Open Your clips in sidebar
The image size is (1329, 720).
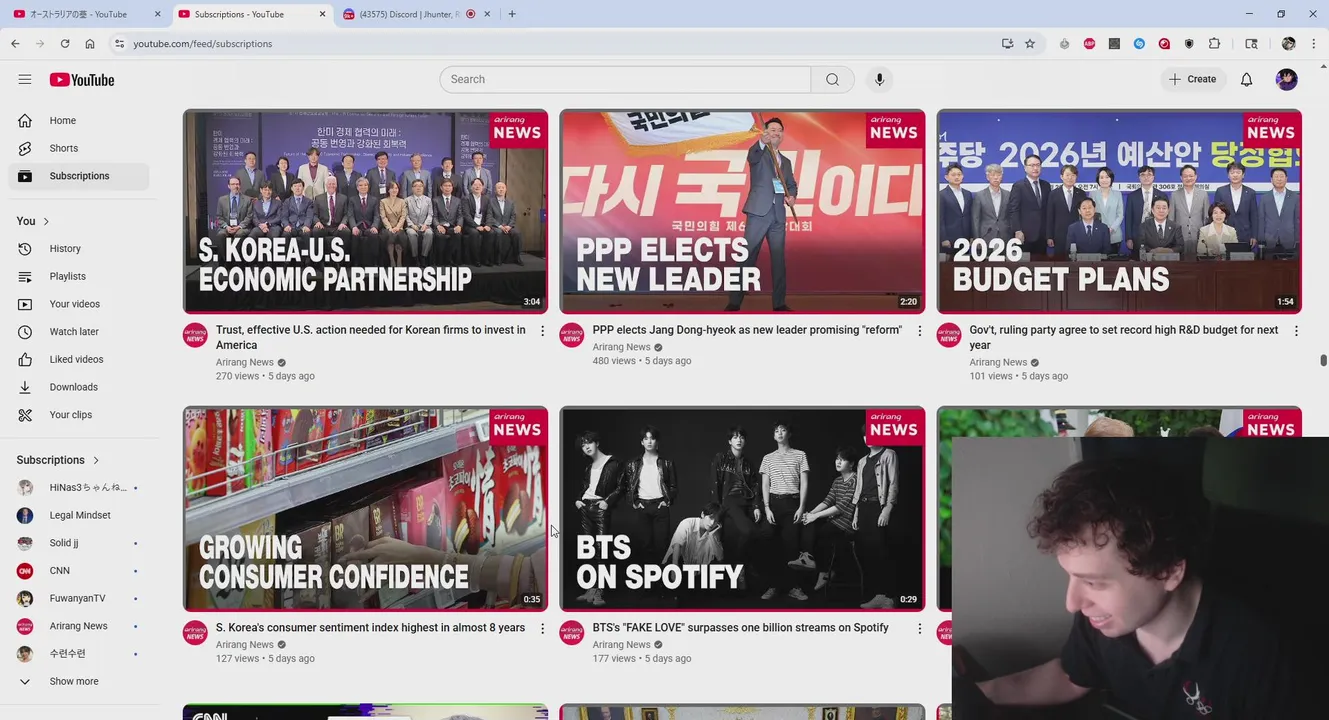point(79,414)
